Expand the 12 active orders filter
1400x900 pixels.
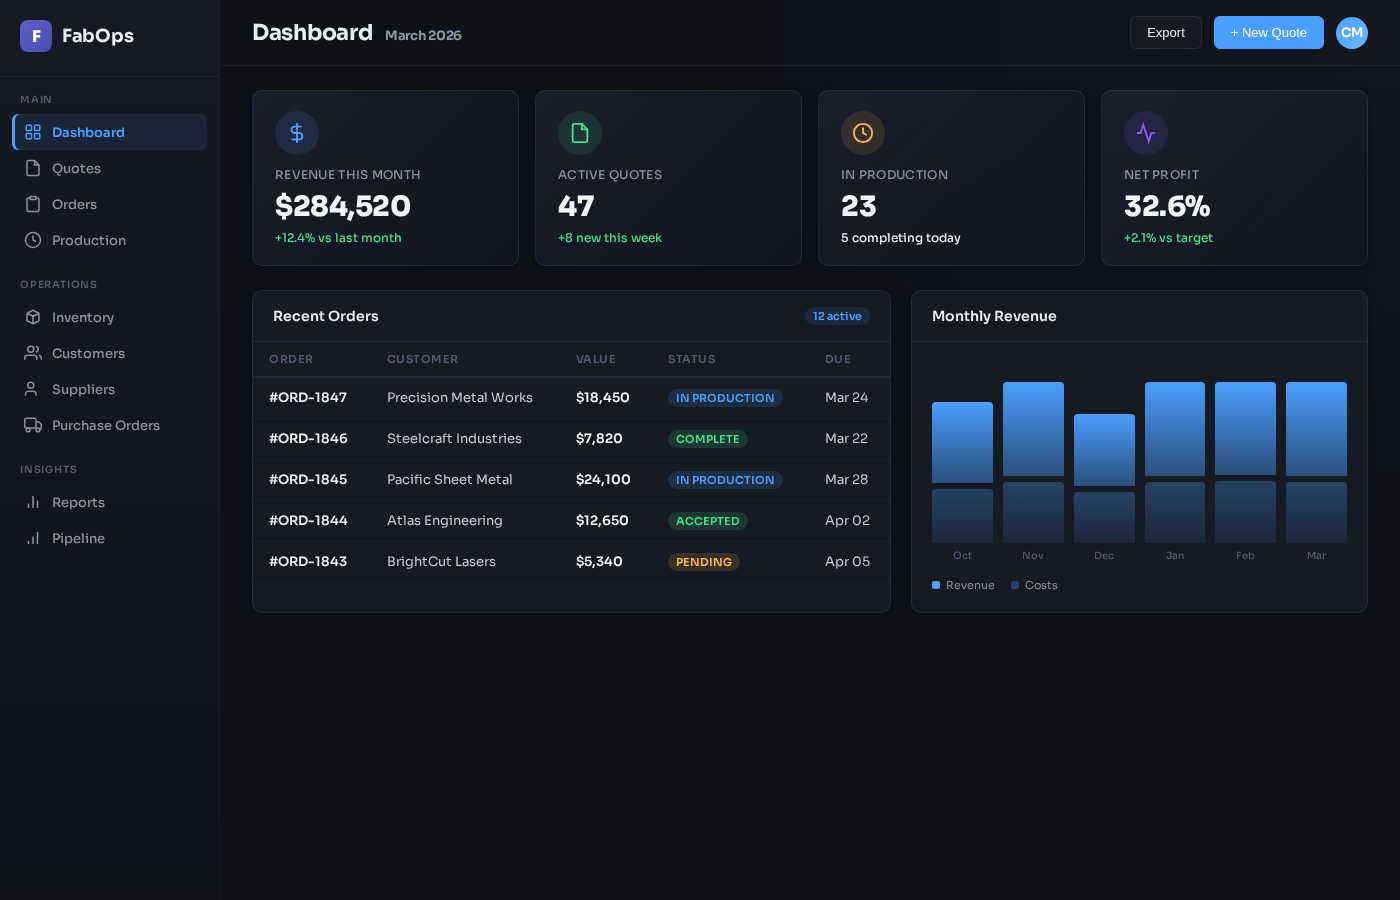pos(837,316)
